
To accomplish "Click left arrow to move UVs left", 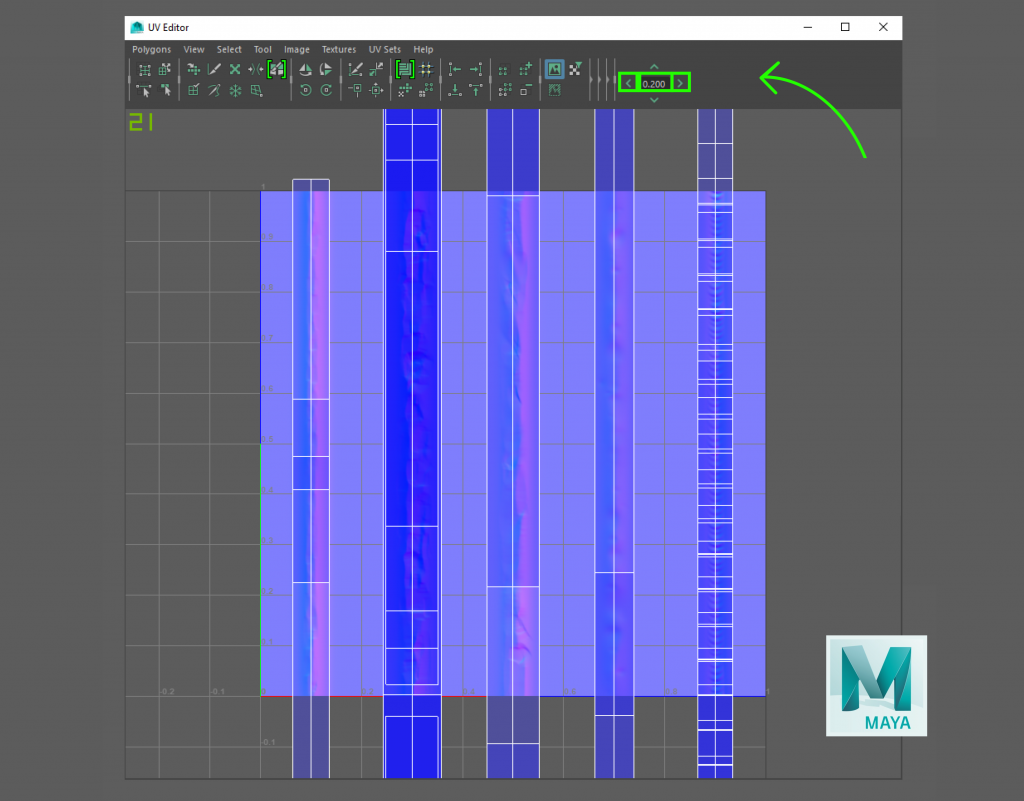I will coord(628,84).
